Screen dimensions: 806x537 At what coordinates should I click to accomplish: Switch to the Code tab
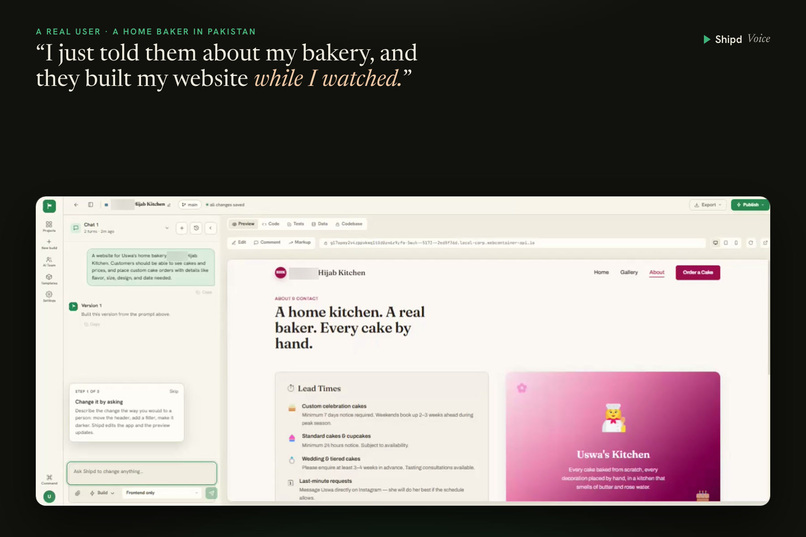click(270, 224)
